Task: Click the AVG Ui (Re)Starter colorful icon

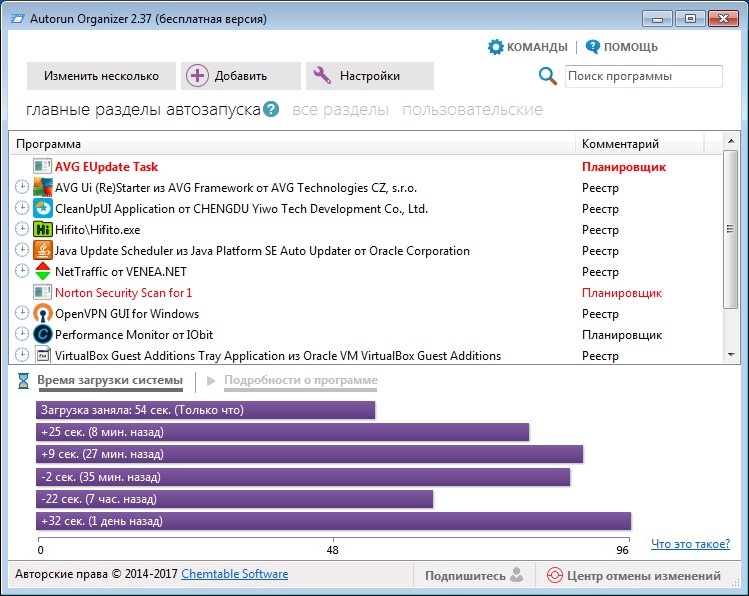Action: tap(43, 187)
